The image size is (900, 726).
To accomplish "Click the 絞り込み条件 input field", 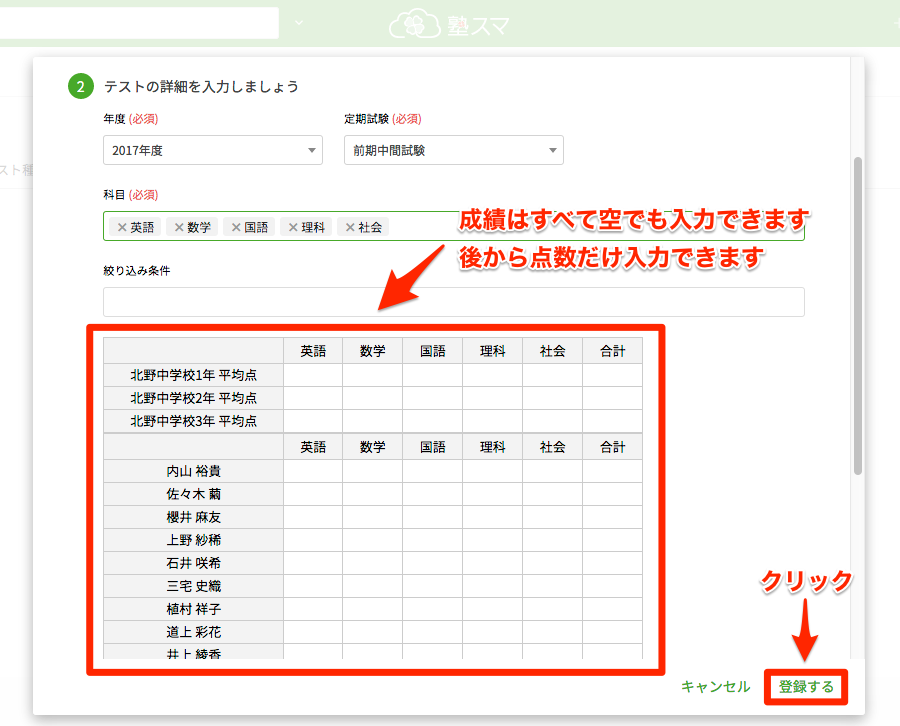I will click(x=453, y=302).
